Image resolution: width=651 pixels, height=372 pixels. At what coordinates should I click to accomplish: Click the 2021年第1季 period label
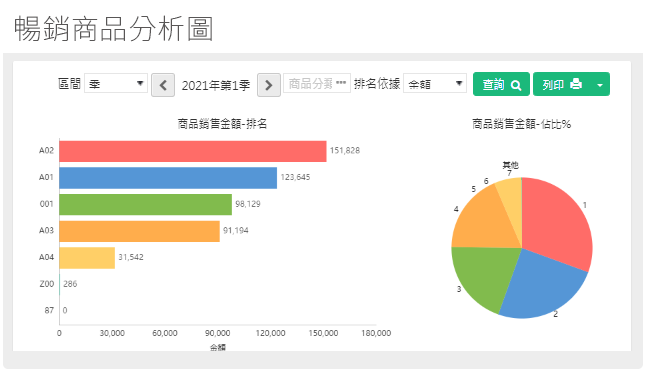coord(216,86)
